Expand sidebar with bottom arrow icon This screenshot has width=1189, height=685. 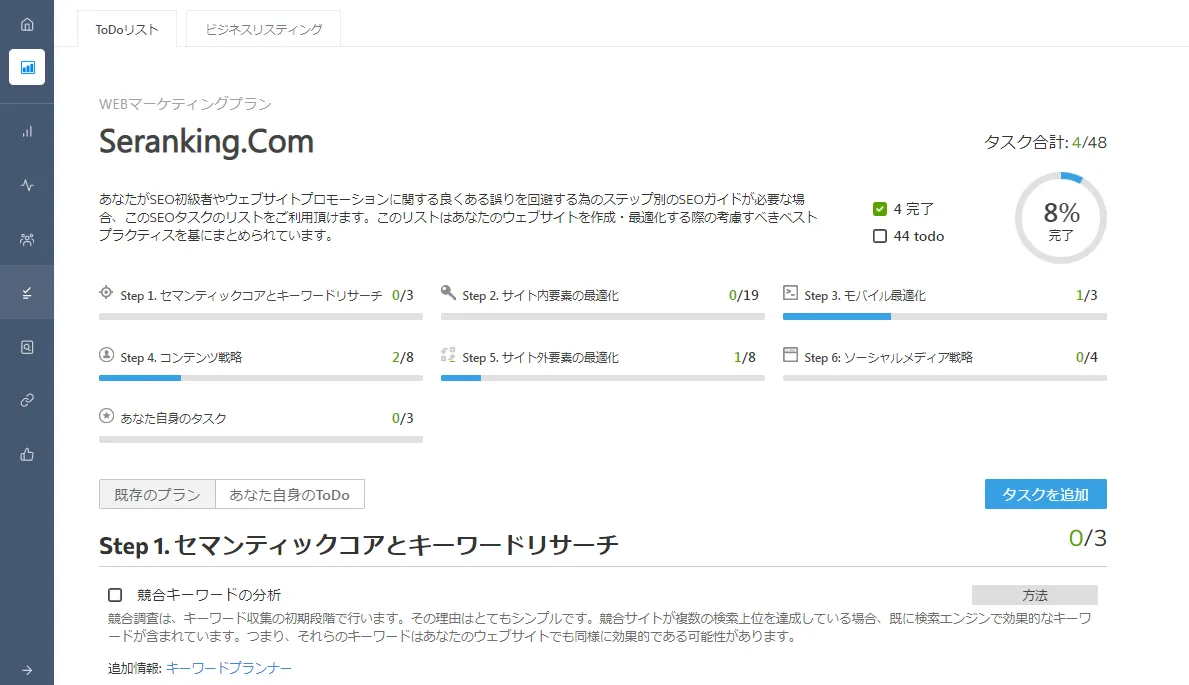click(x=27, y=670)
